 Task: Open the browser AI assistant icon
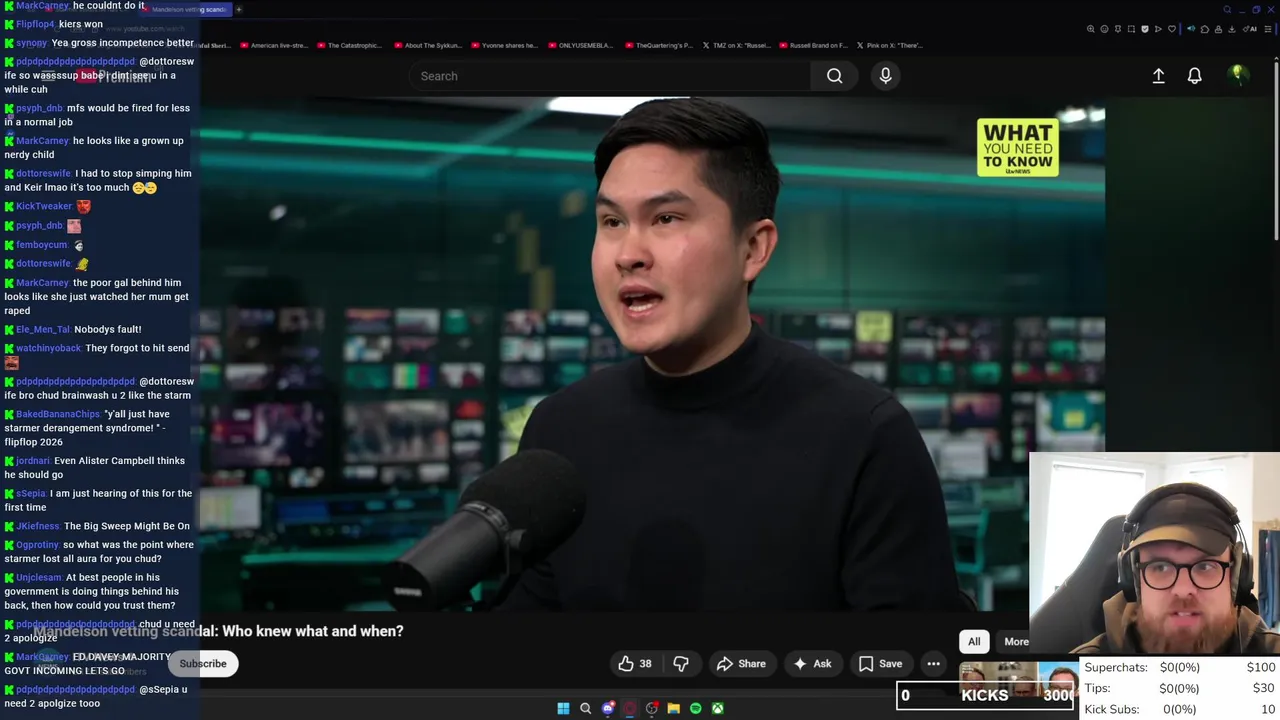(x=1250, y=29)
